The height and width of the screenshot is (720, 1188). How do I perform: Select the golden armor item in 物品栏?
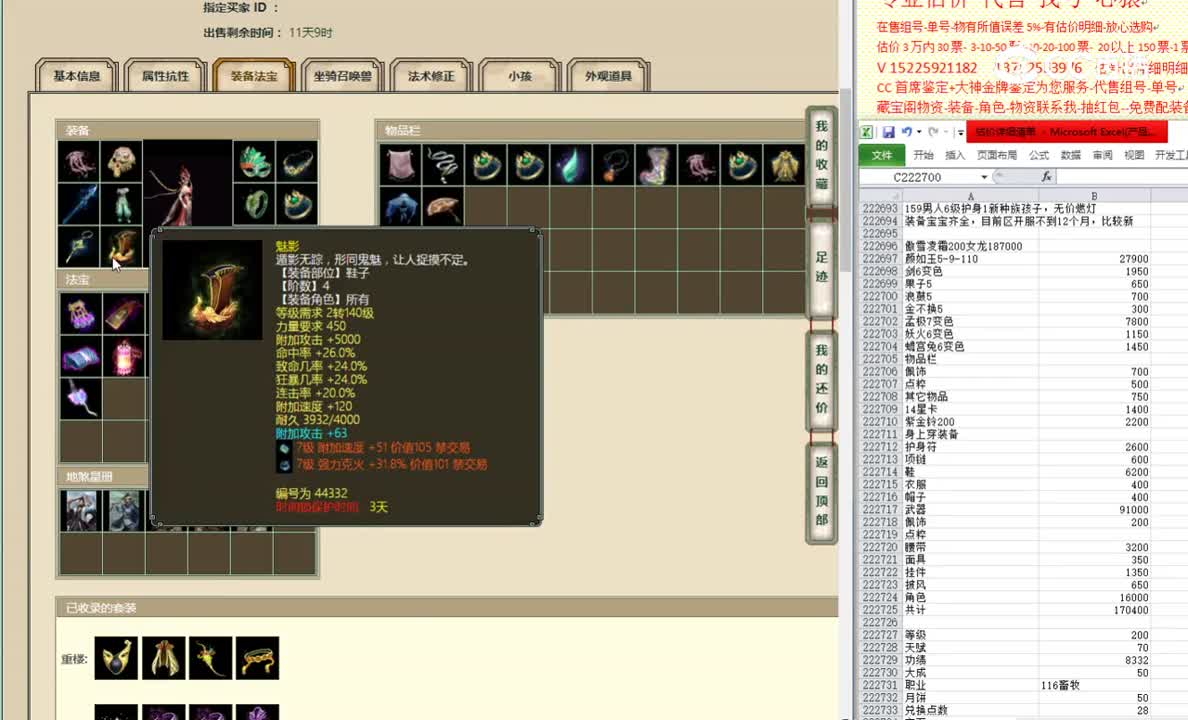click(x=784, y=164)
